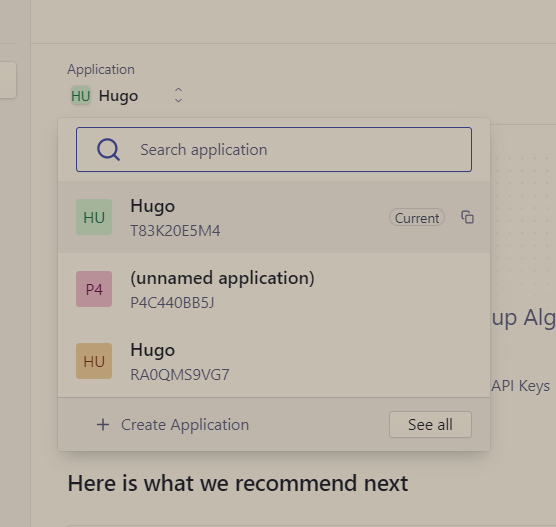
Task: Click the plus icon beside Create Application
Action: (103, 425)
